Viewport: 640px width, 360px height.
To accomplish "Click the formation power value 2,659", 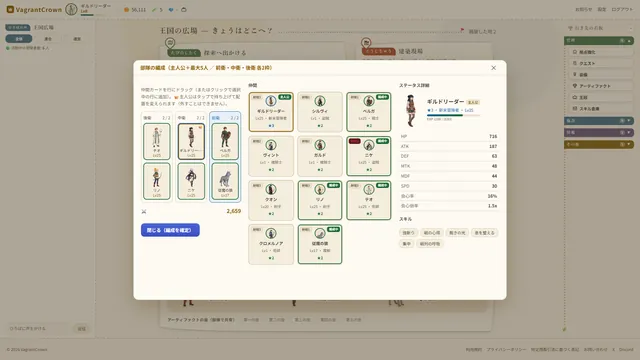I will (x=233, y=211).
